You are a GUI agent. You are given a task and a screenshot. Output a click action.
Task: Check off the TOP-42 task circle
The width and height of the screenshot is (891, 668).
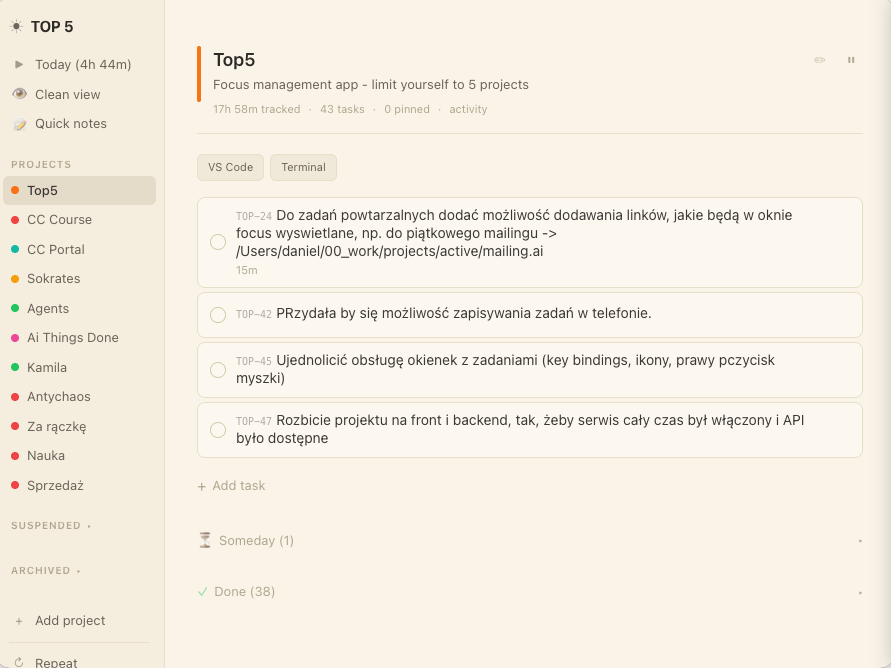pyautogui.click(x=218, y=315)
